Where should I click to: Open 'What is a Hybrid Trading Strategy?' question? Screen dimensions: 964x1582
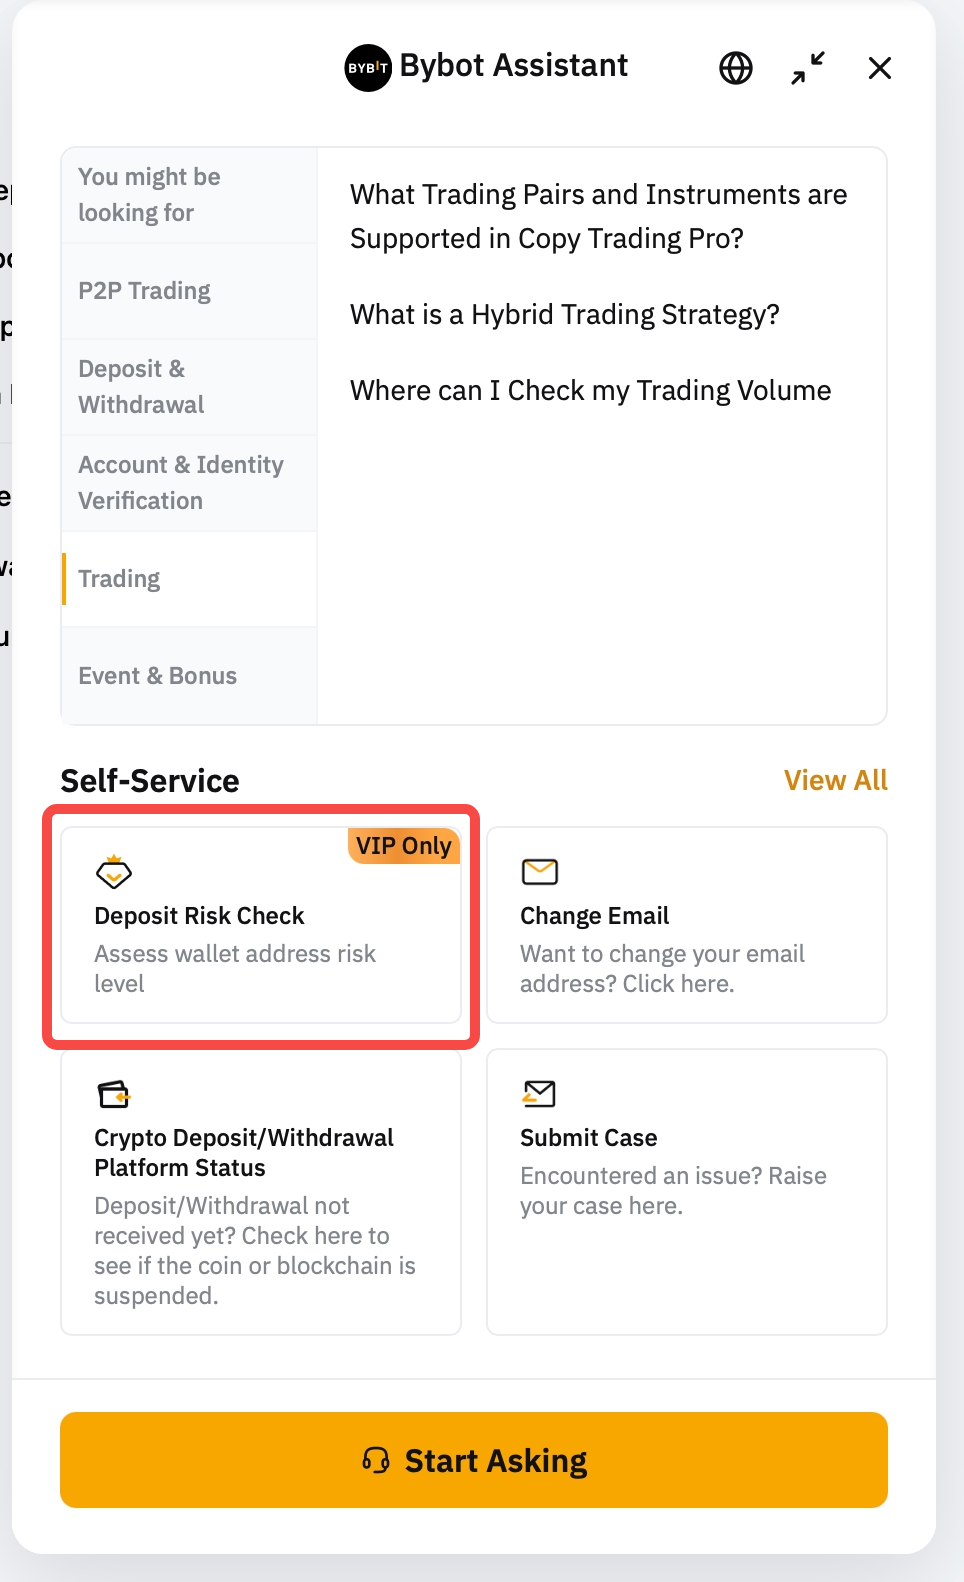pyautogui.click(x=565, y=315)
